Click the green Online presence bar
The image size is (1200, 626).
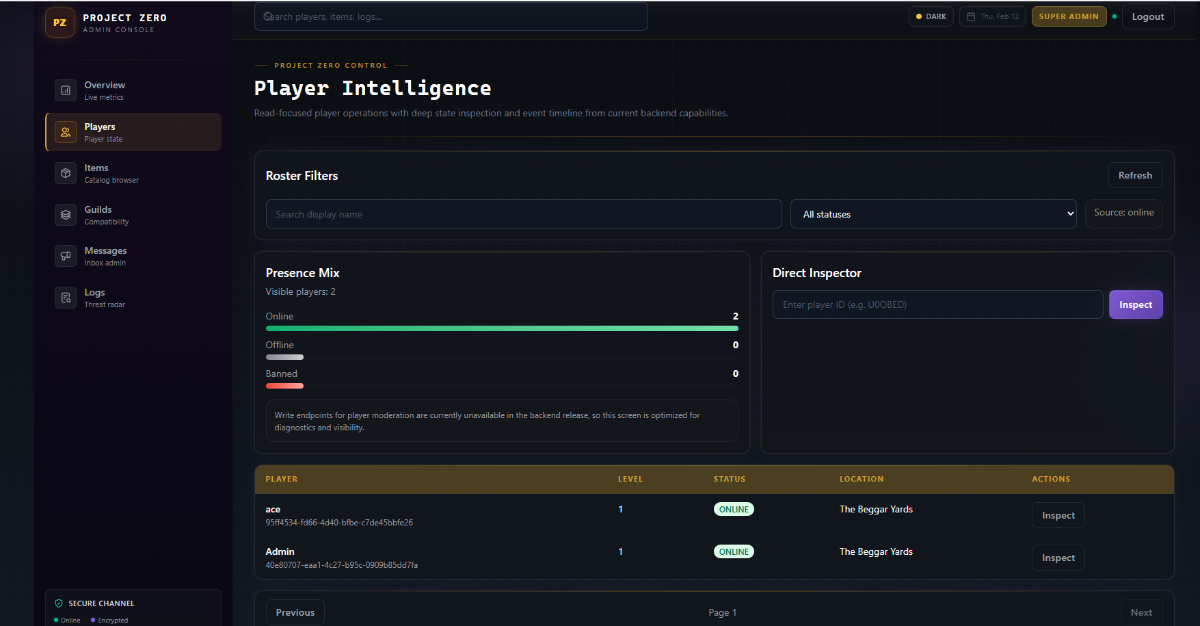(502, 328)
